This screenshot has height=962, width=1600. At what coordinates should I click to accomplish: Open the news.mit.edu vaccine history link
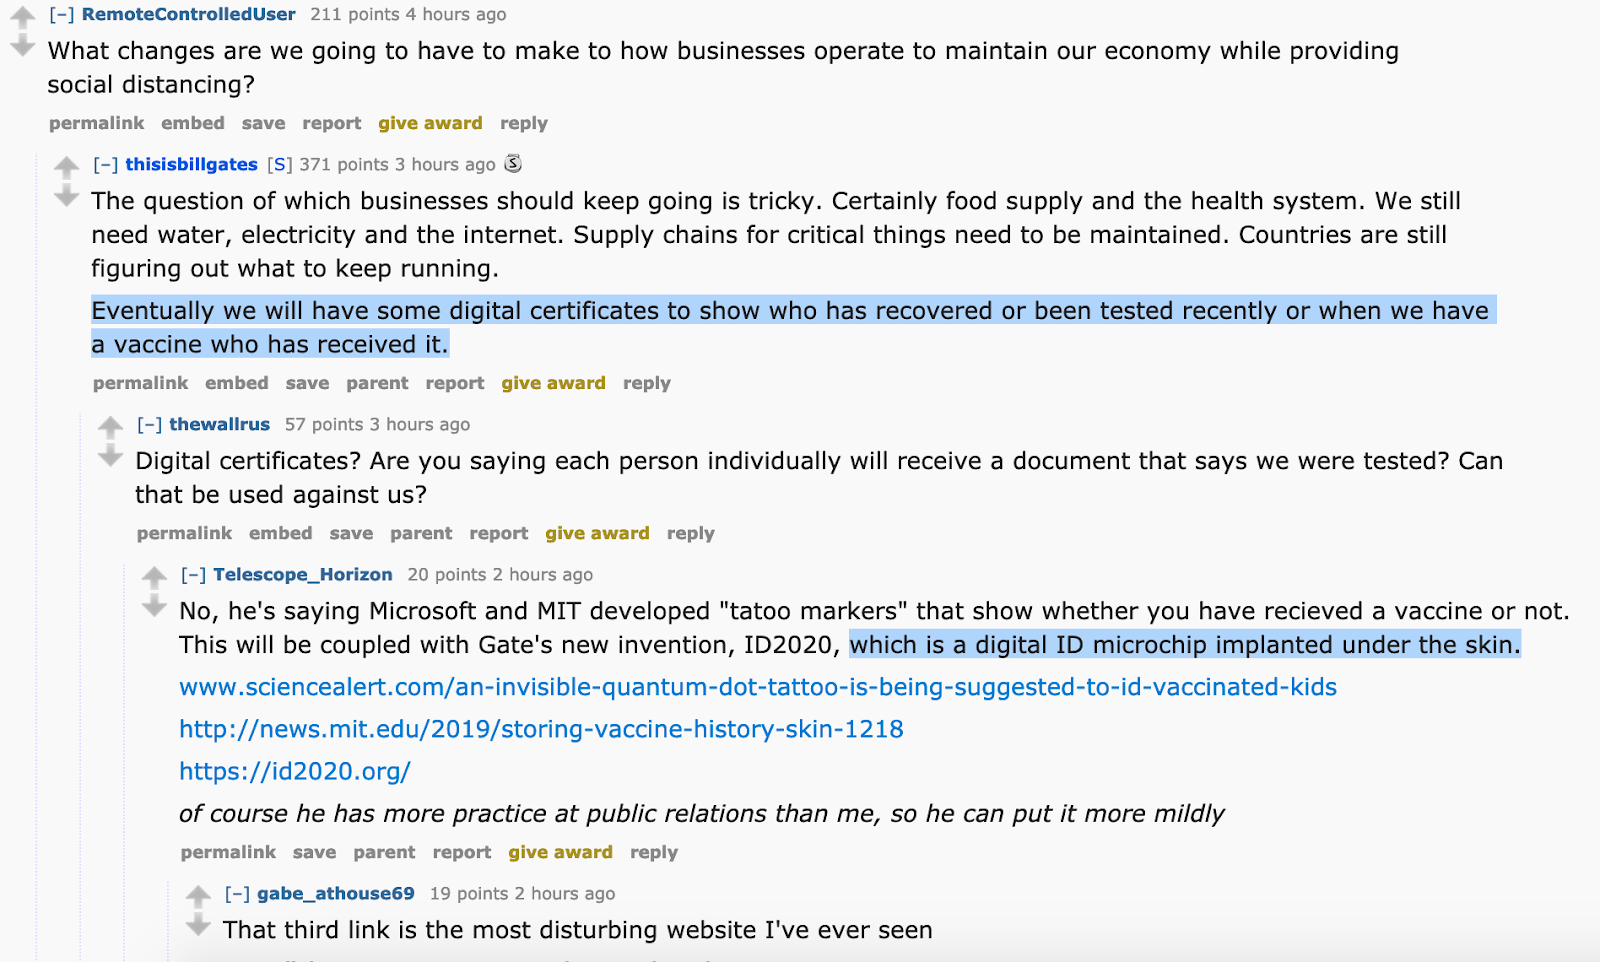click(x=541, y=729)
